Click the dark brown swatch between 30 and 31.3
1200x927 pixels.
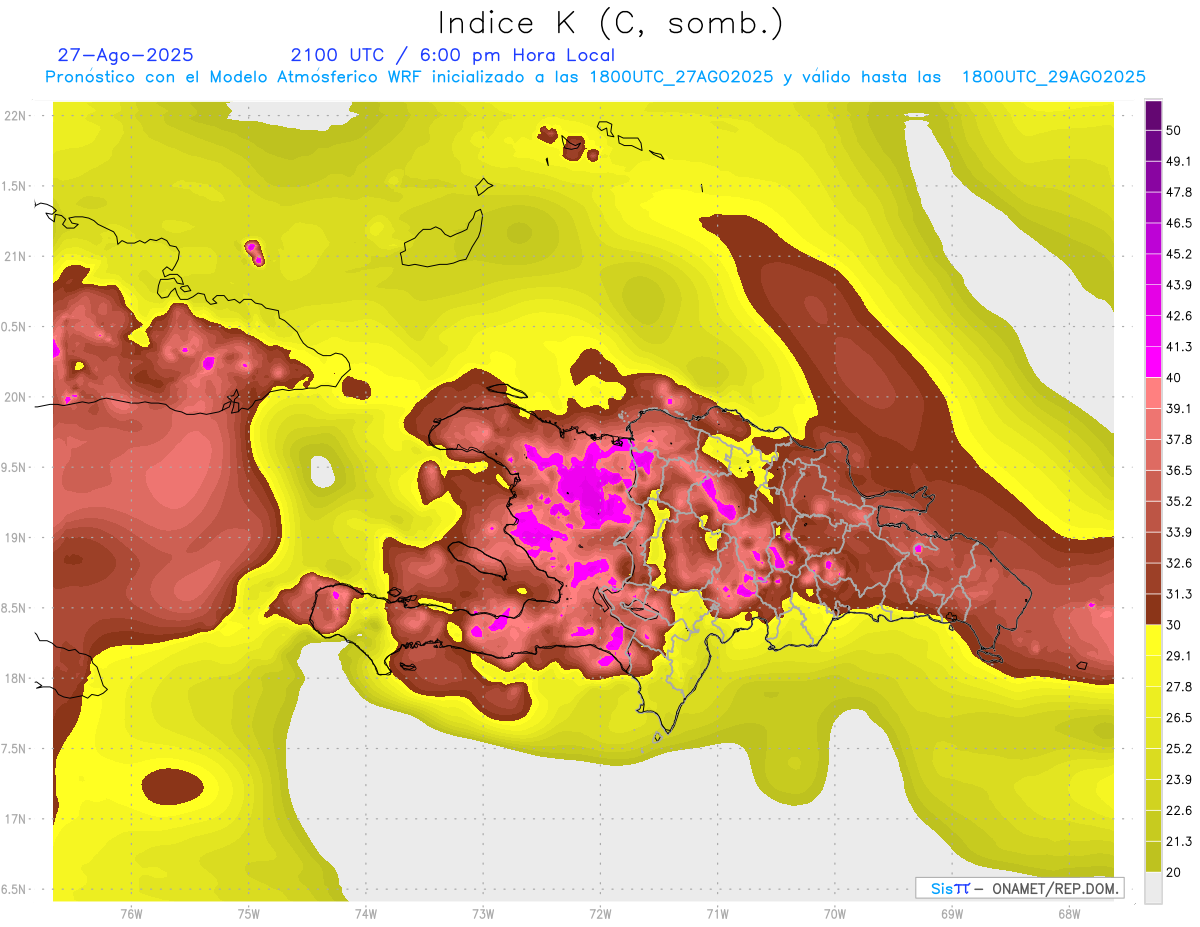[x=1153, y=610]
